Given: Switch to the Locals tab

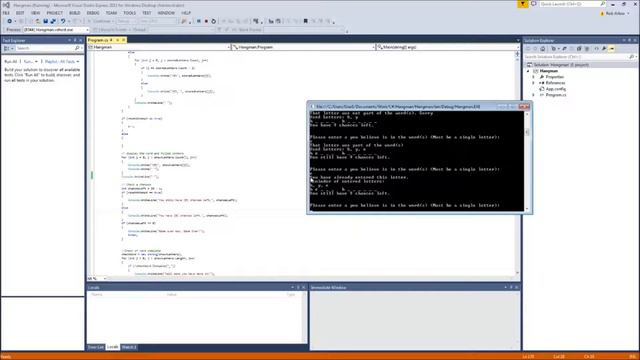Looking at the screenshot, I should click(x=113, y=347).
